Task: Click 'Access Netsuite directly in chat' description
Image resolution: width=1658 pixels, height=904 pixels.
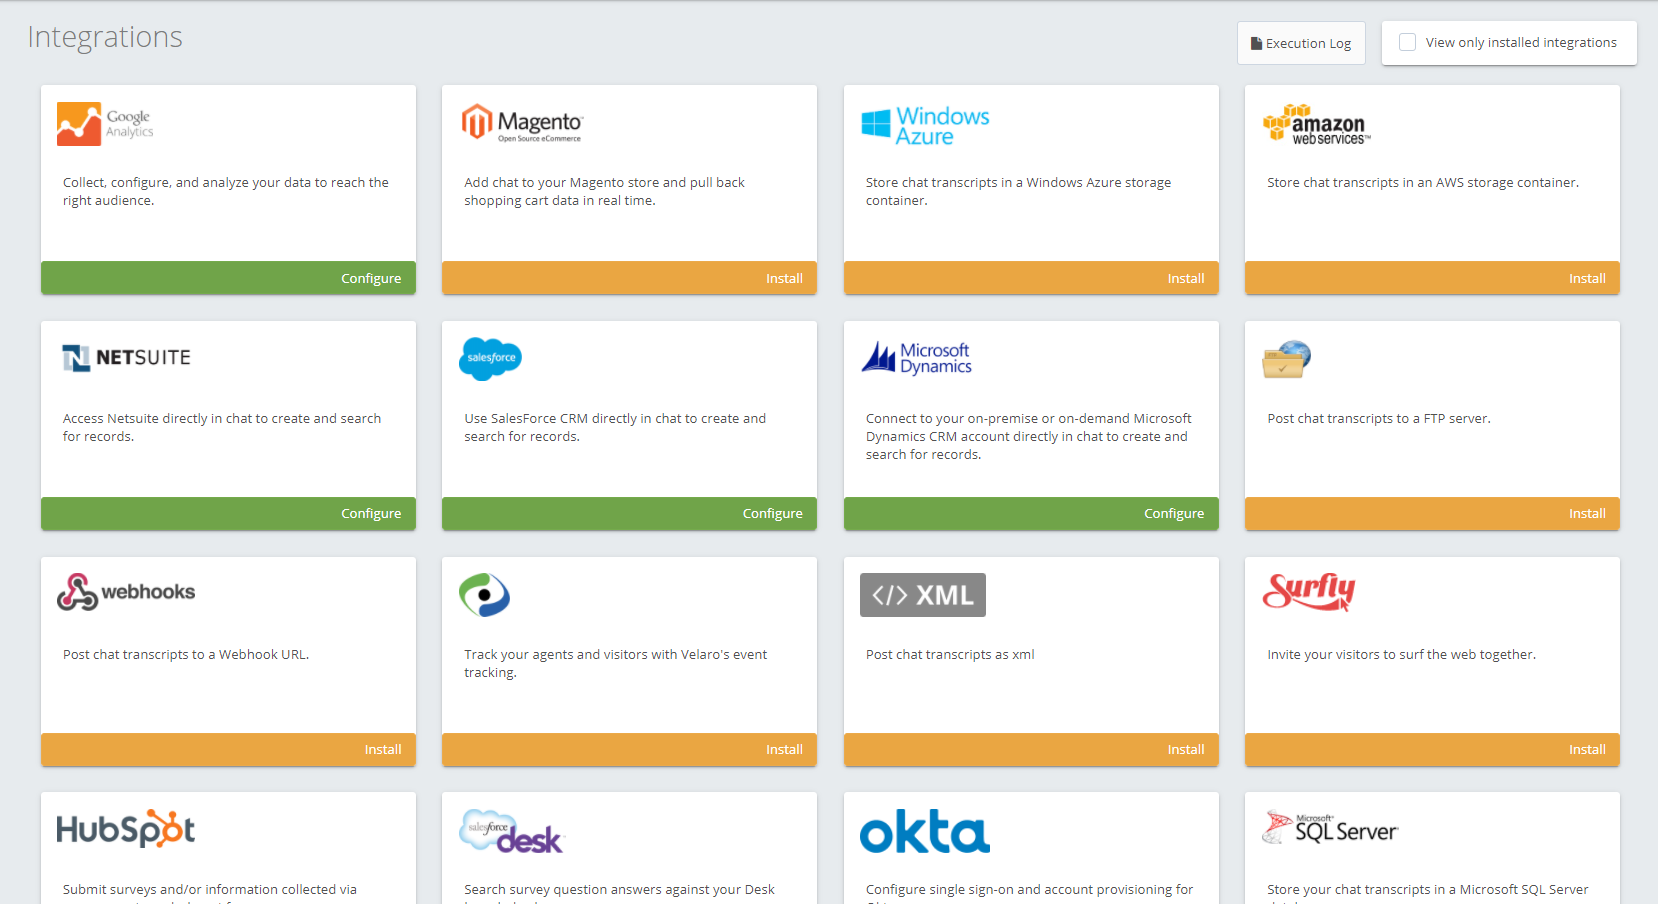Action: click(222, 427)
